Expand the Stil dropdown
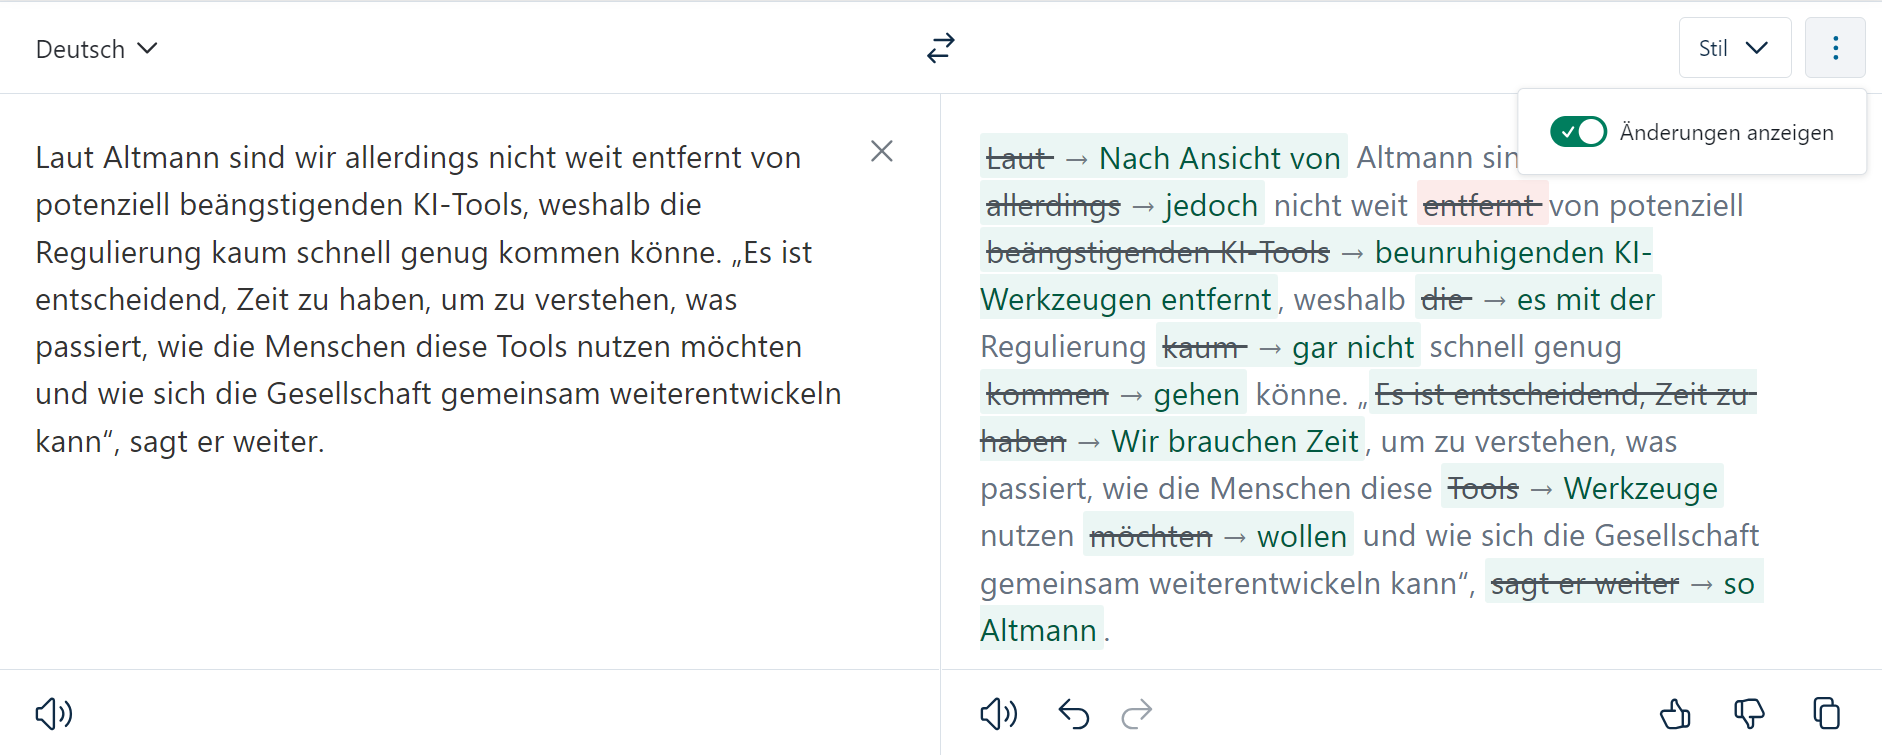Viewport: 1882px width, 755px height. (x=1734, y=48)
